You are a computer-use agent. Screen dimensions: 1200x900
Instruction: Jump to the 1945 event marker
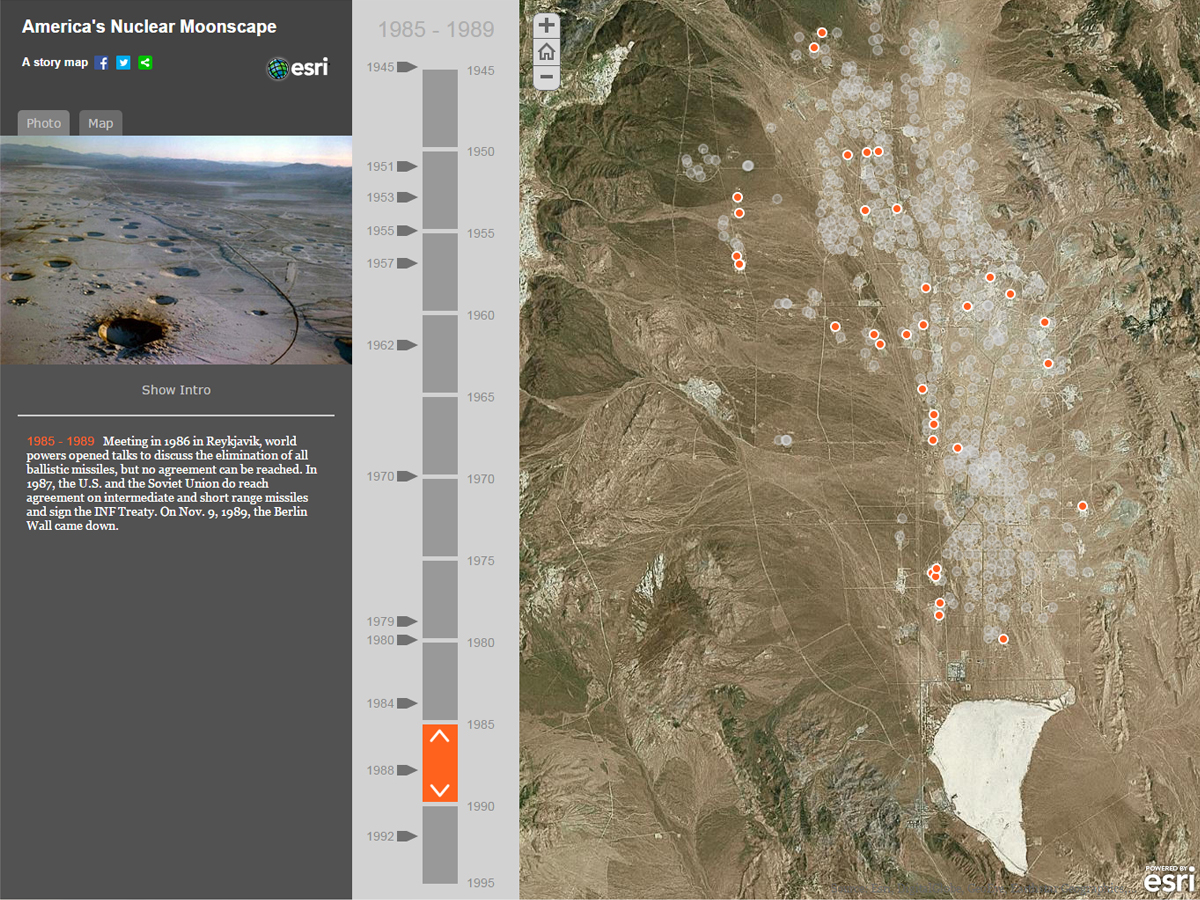click(406, 67)
